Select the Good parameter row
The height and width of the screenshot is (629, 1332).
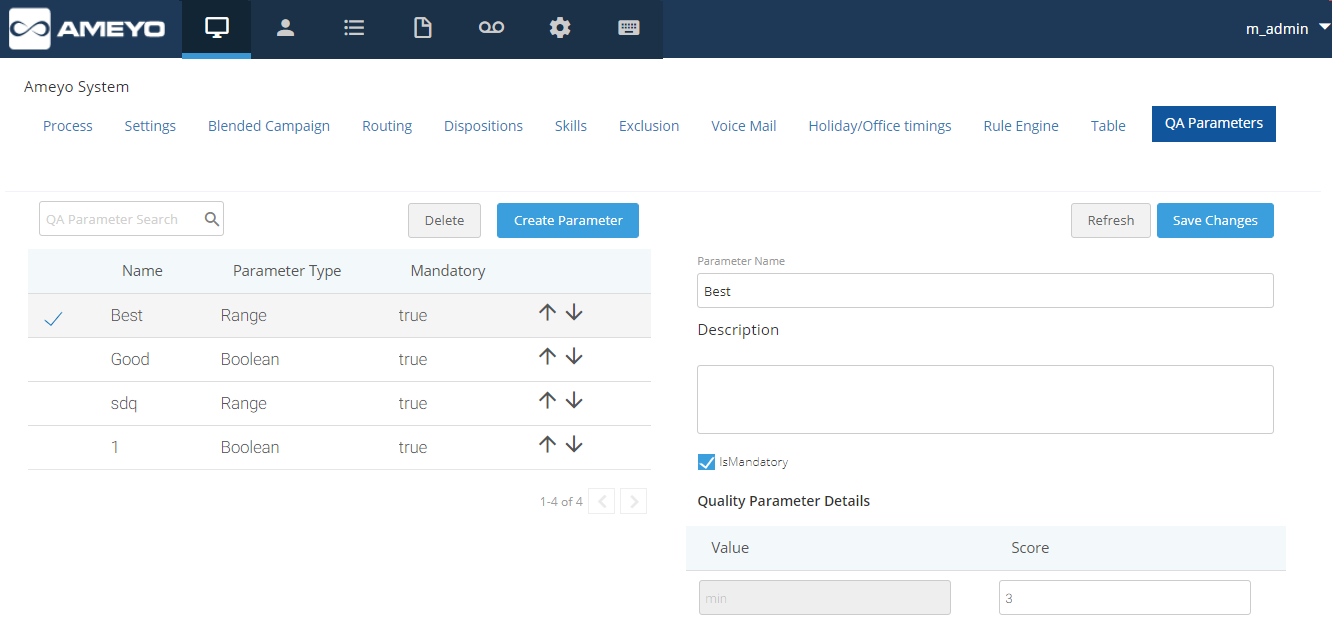[x=130, y=359]
